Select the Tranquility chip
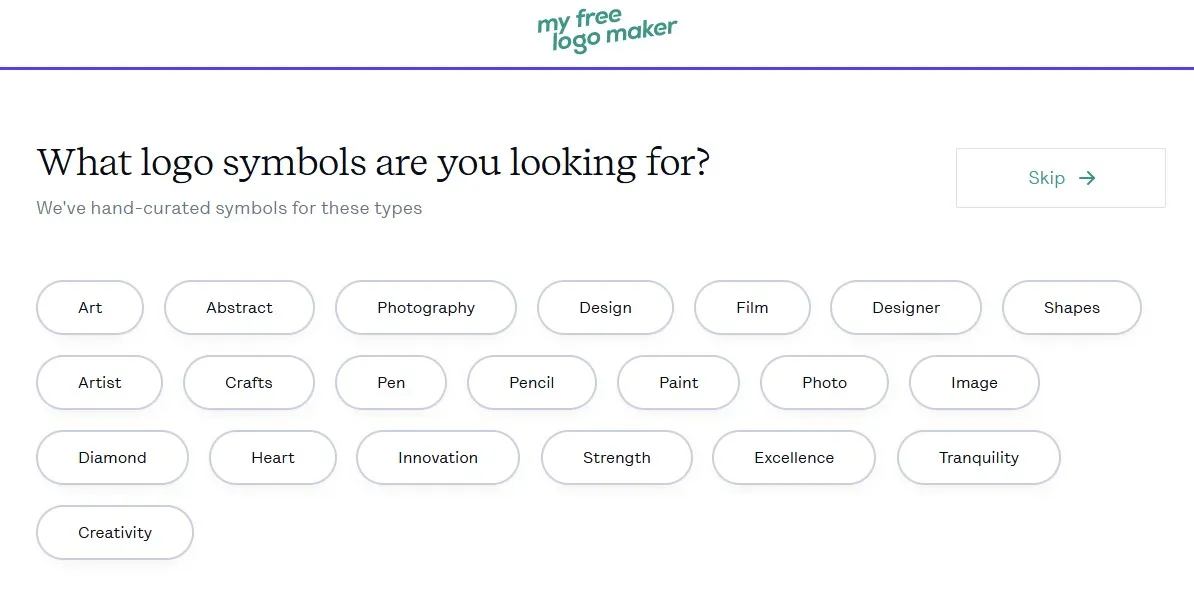This screenshot has width=1194, height=611. [979, 458]
